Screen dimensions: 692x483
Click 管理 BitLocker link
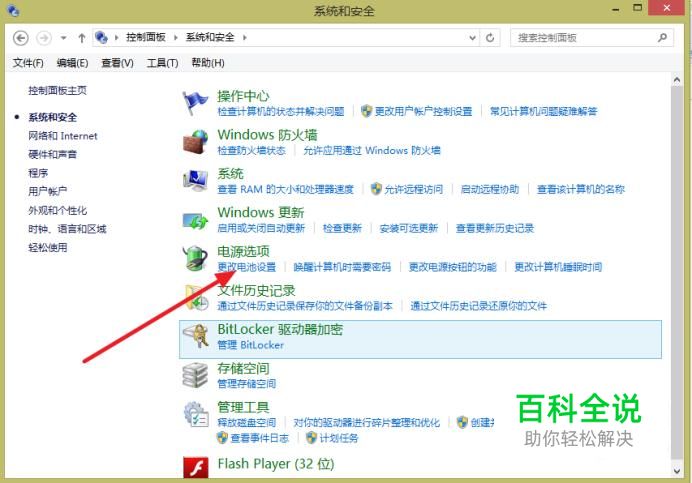pyautogui.click(x=251, y=345)
